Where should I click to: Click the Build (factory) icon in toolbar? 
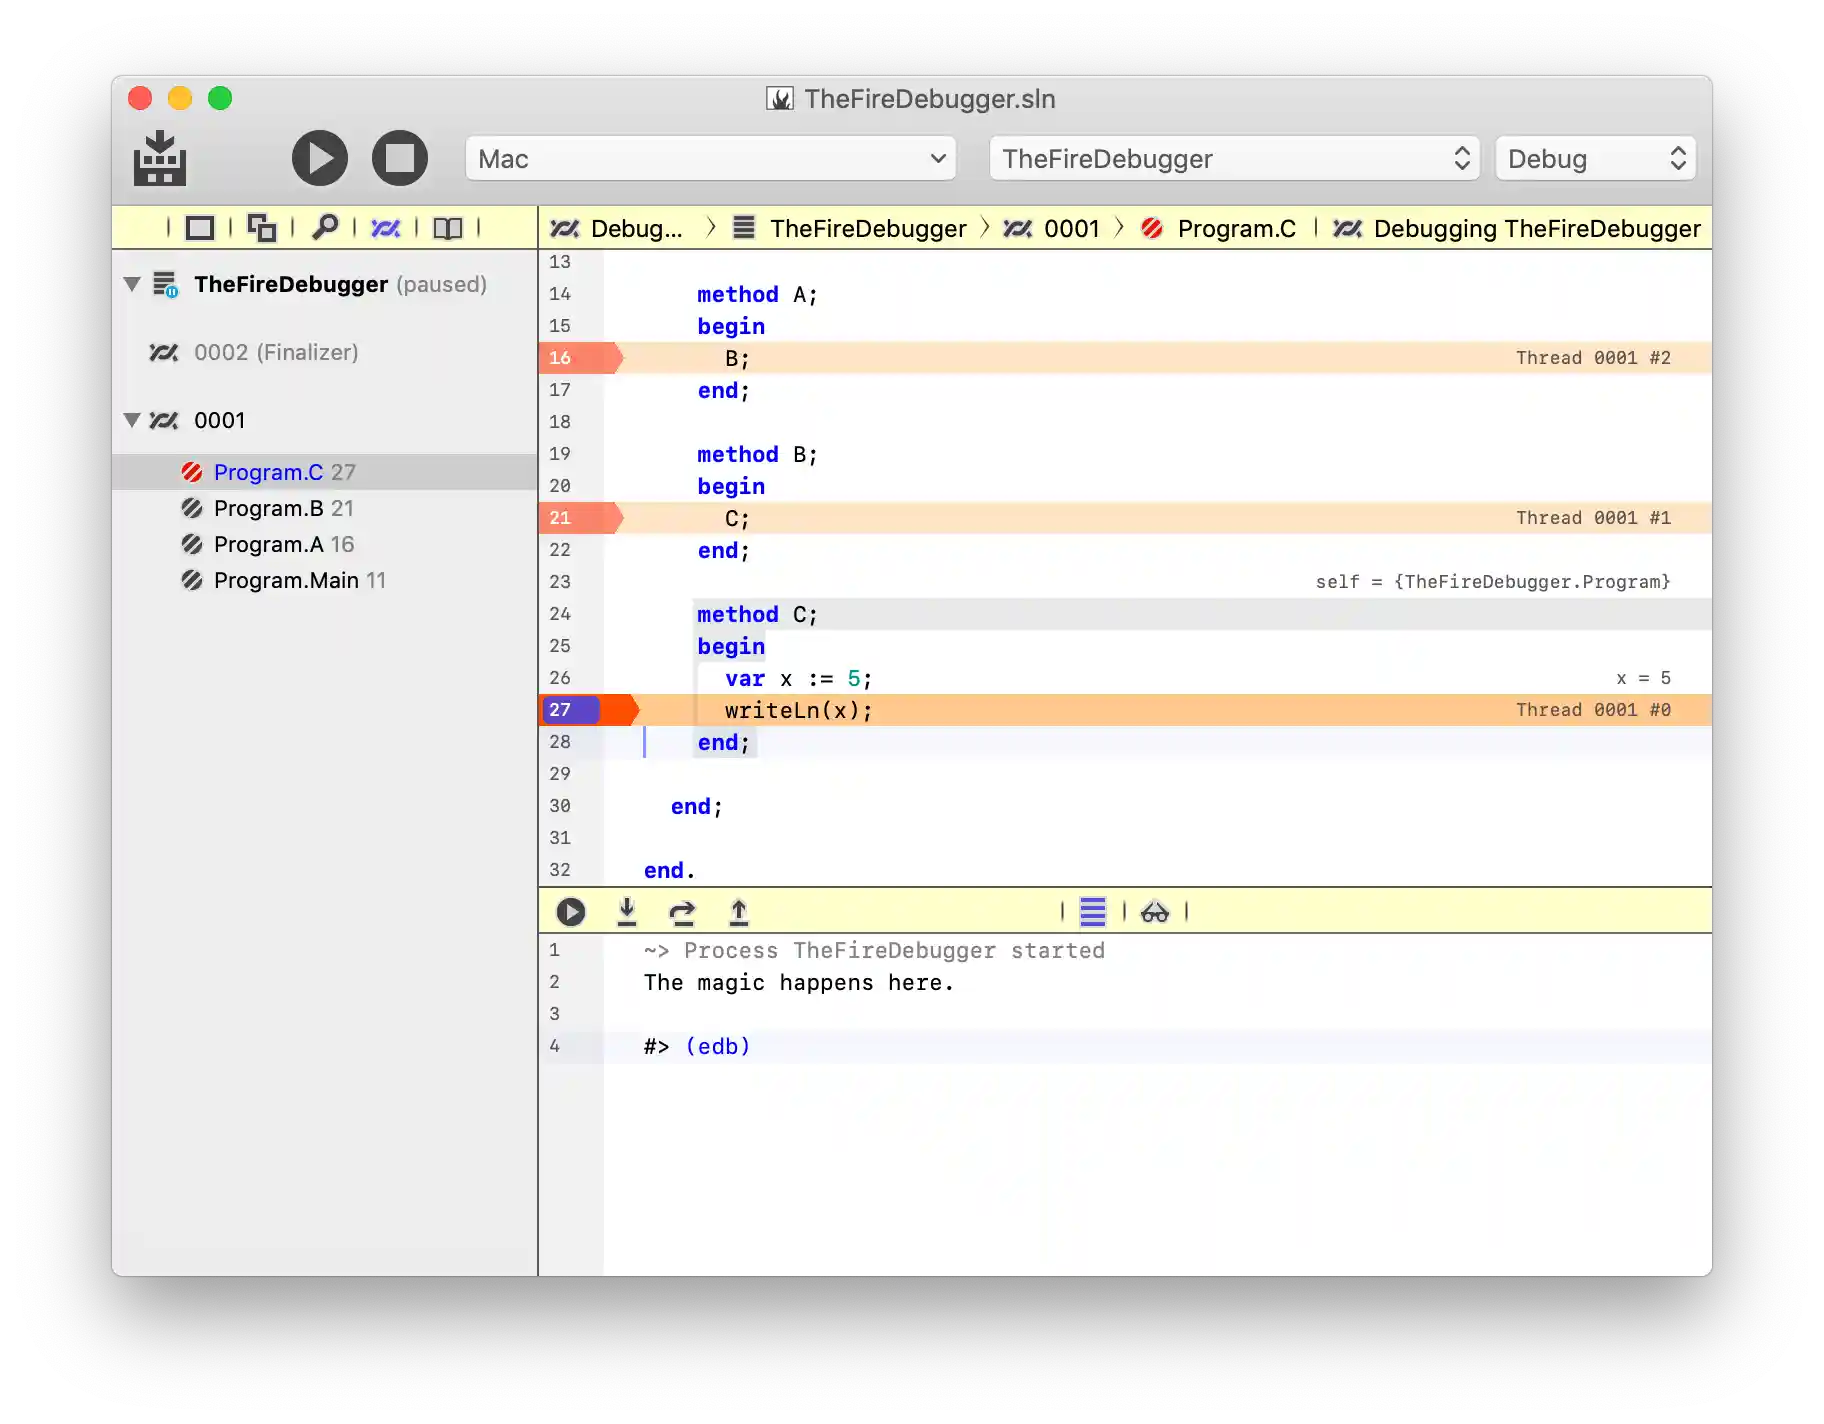pos(160,159)
